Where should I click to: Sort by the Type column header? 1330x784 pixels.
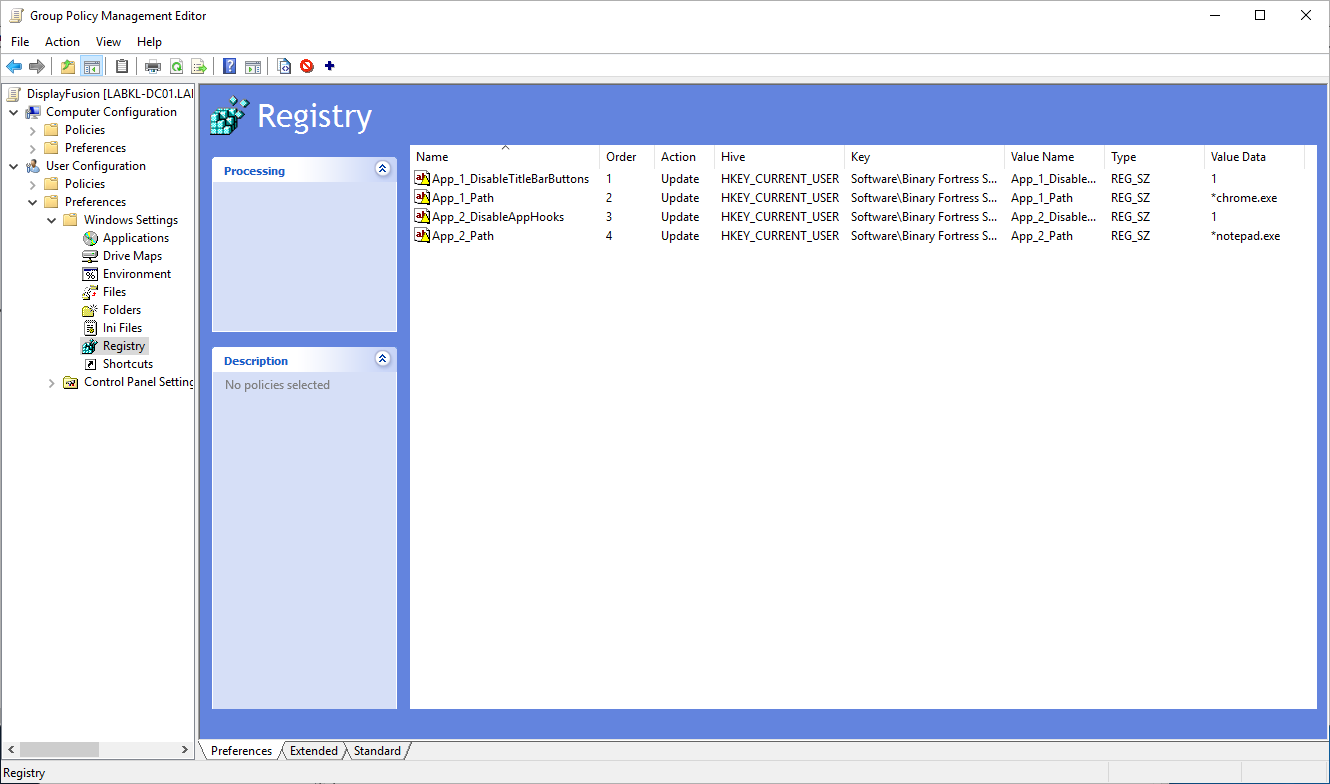(1155, 157)
